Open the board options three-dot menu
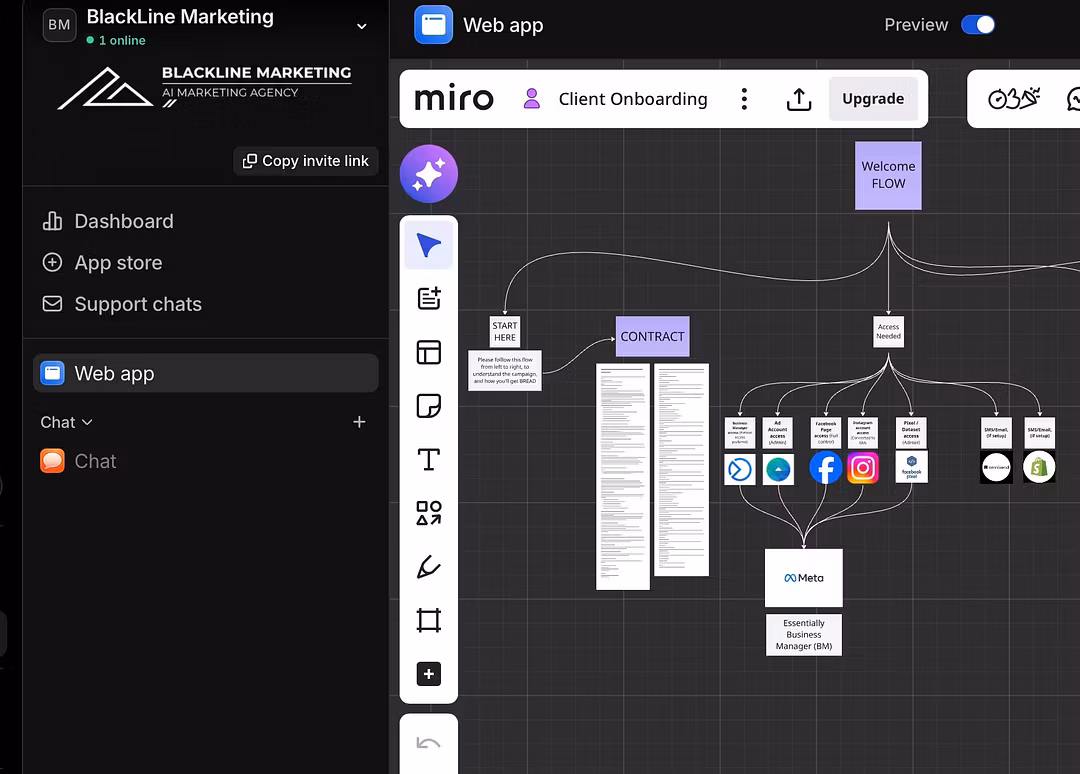 [744, 99]
